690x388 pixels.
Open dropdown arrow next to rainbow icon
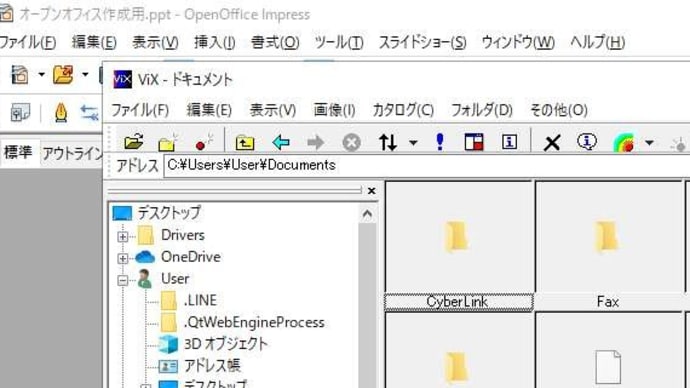tap(649, 143)
